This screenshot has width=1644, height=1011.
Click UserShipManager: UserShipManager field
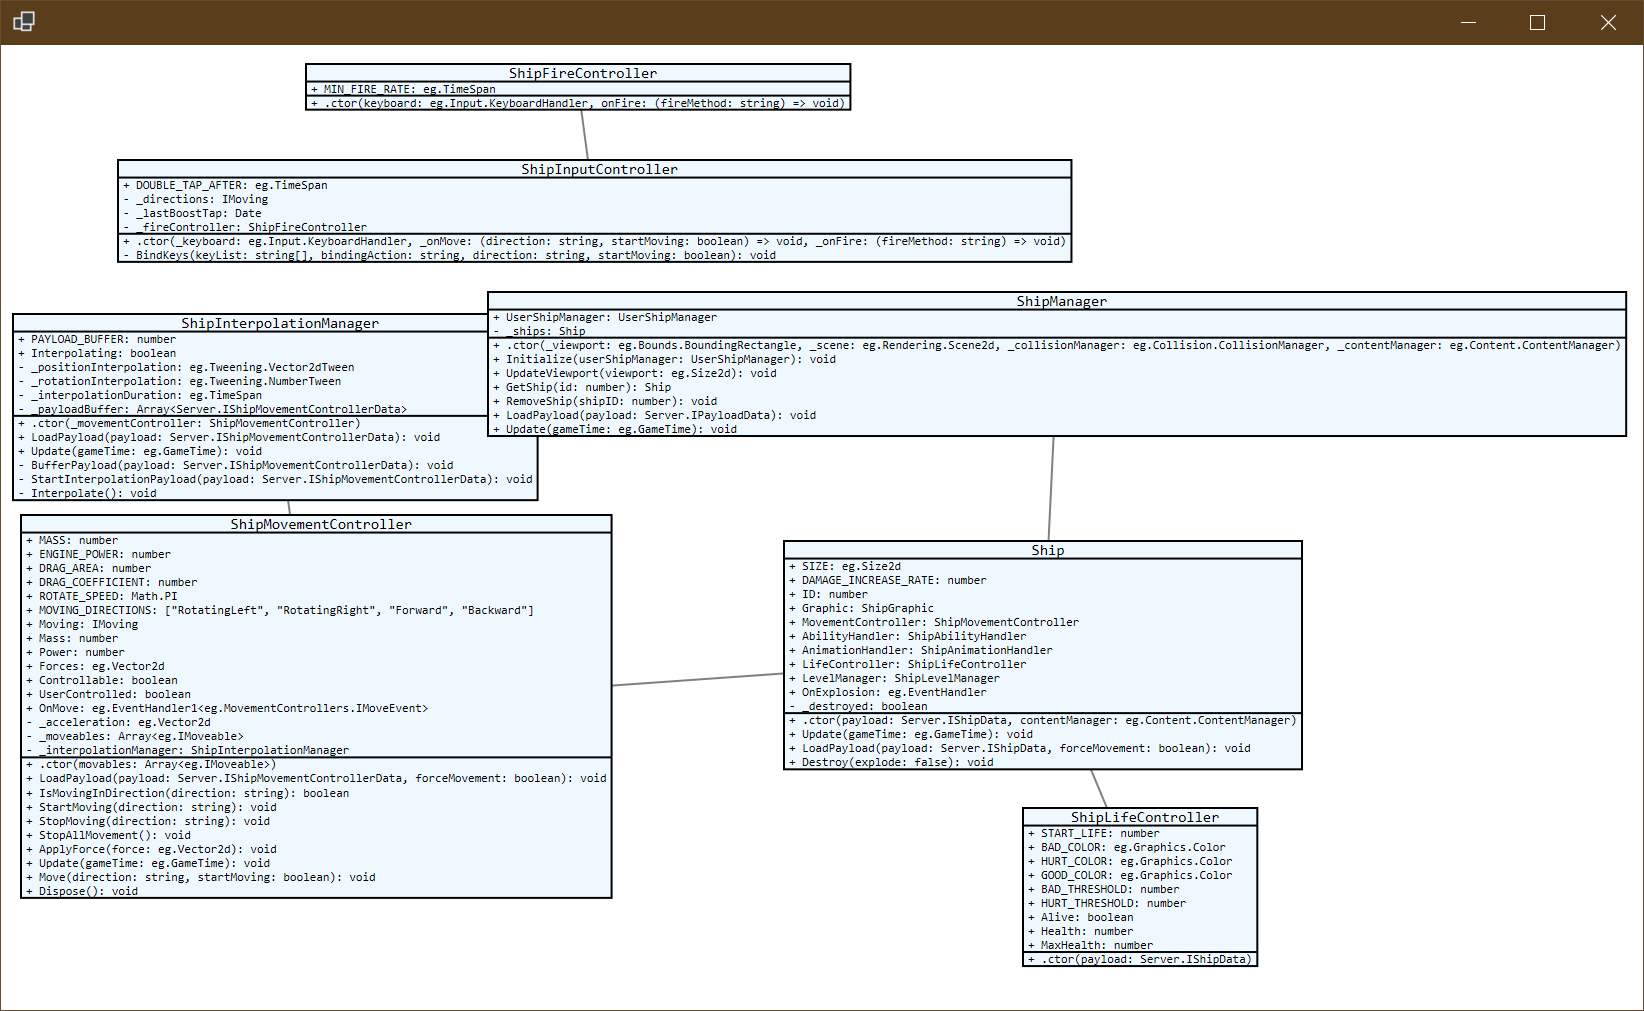pos(604,317)
